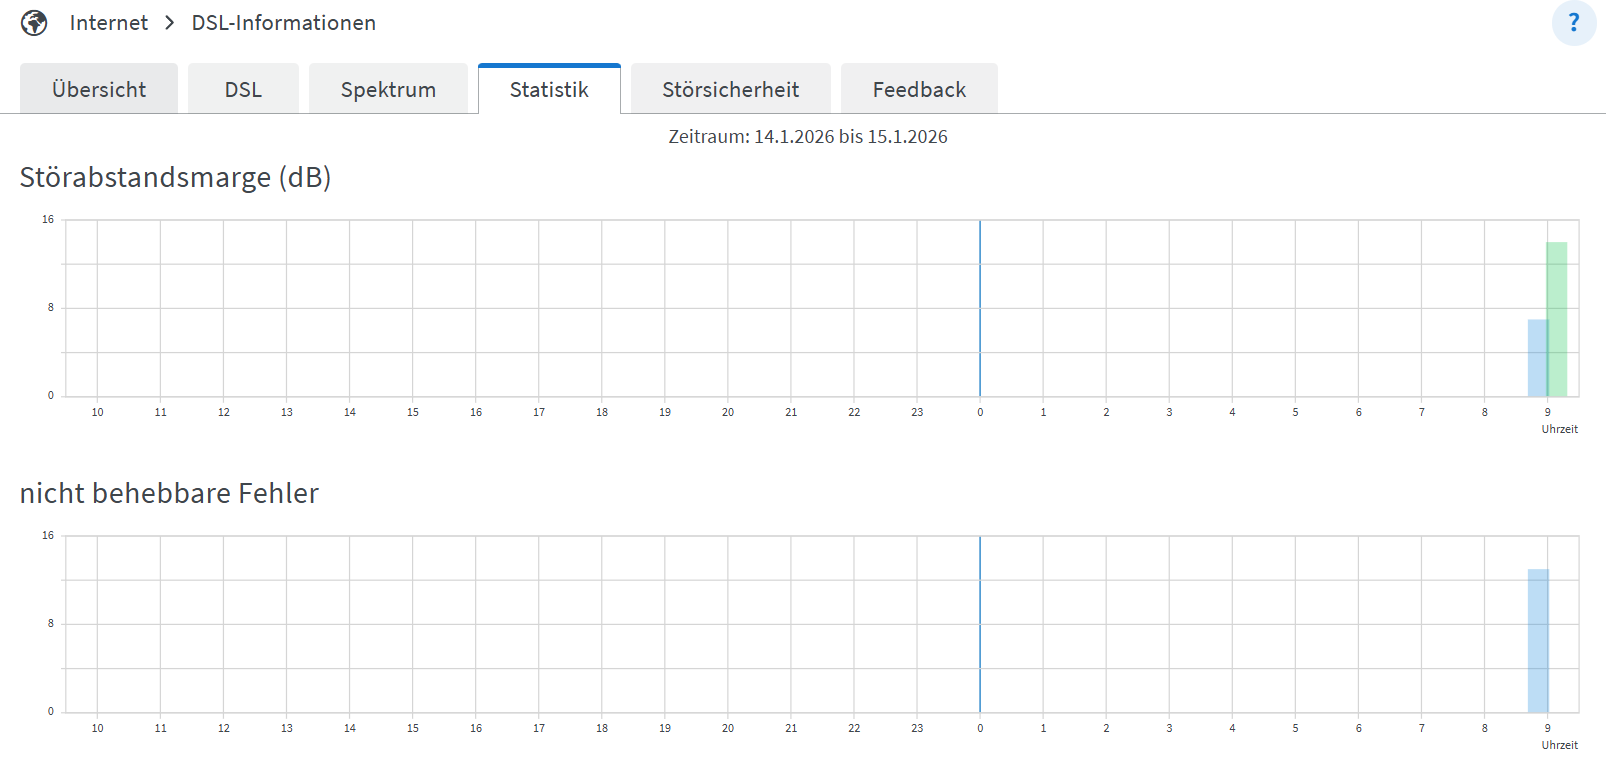Image resolution: width=1606 pixels, height=784 pixels.
Task: Click the Zeitraum date range text
Action: tap(807, 137)
